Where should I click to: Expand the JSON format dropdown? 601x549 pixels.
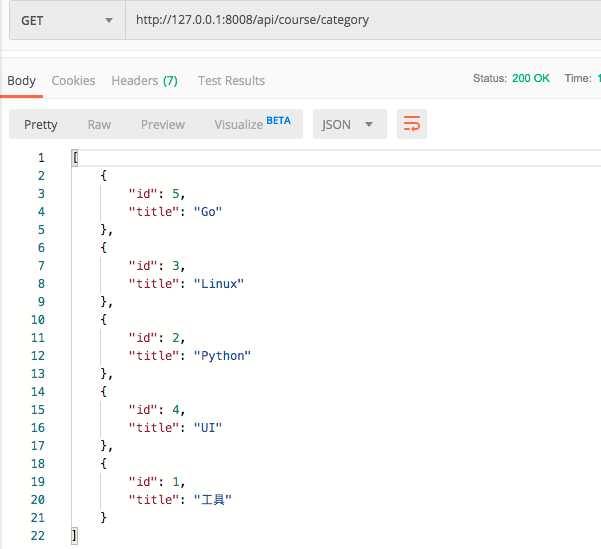point(349,124)
